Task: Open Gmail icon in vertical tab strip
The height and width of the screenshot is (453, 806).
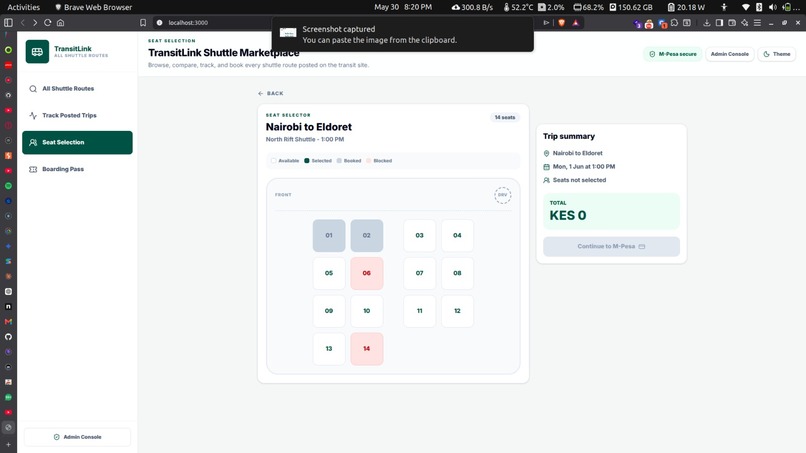Action: point(8,322)
